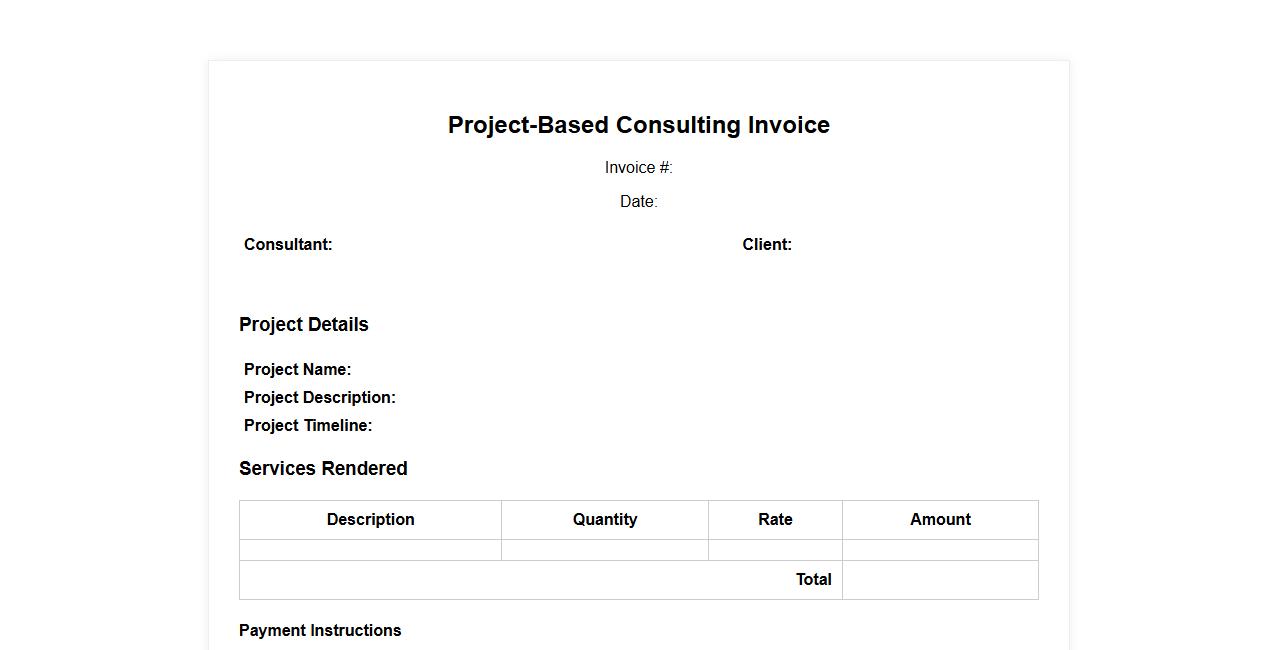Select the Amount column header

tap(940, 520)
